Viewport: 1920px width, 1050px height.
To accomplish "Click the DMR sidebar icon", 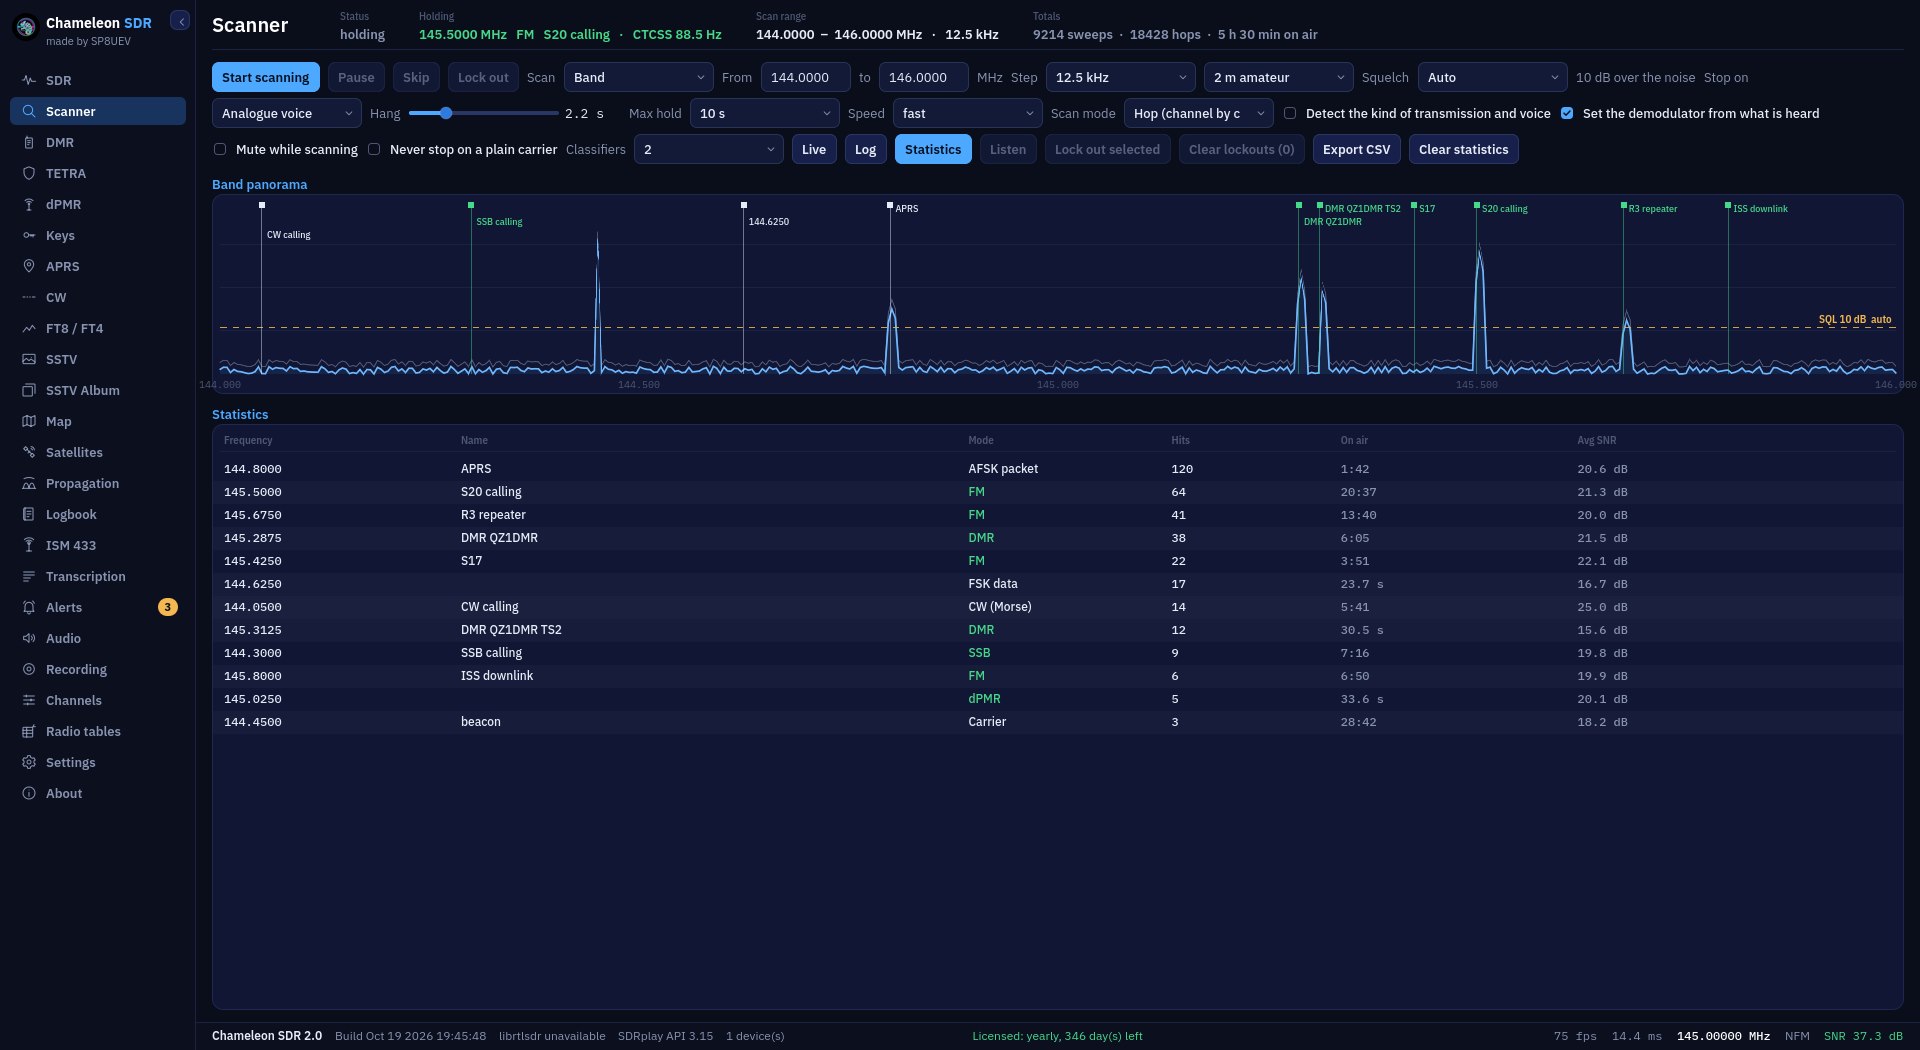I will [x=29, y=142].
